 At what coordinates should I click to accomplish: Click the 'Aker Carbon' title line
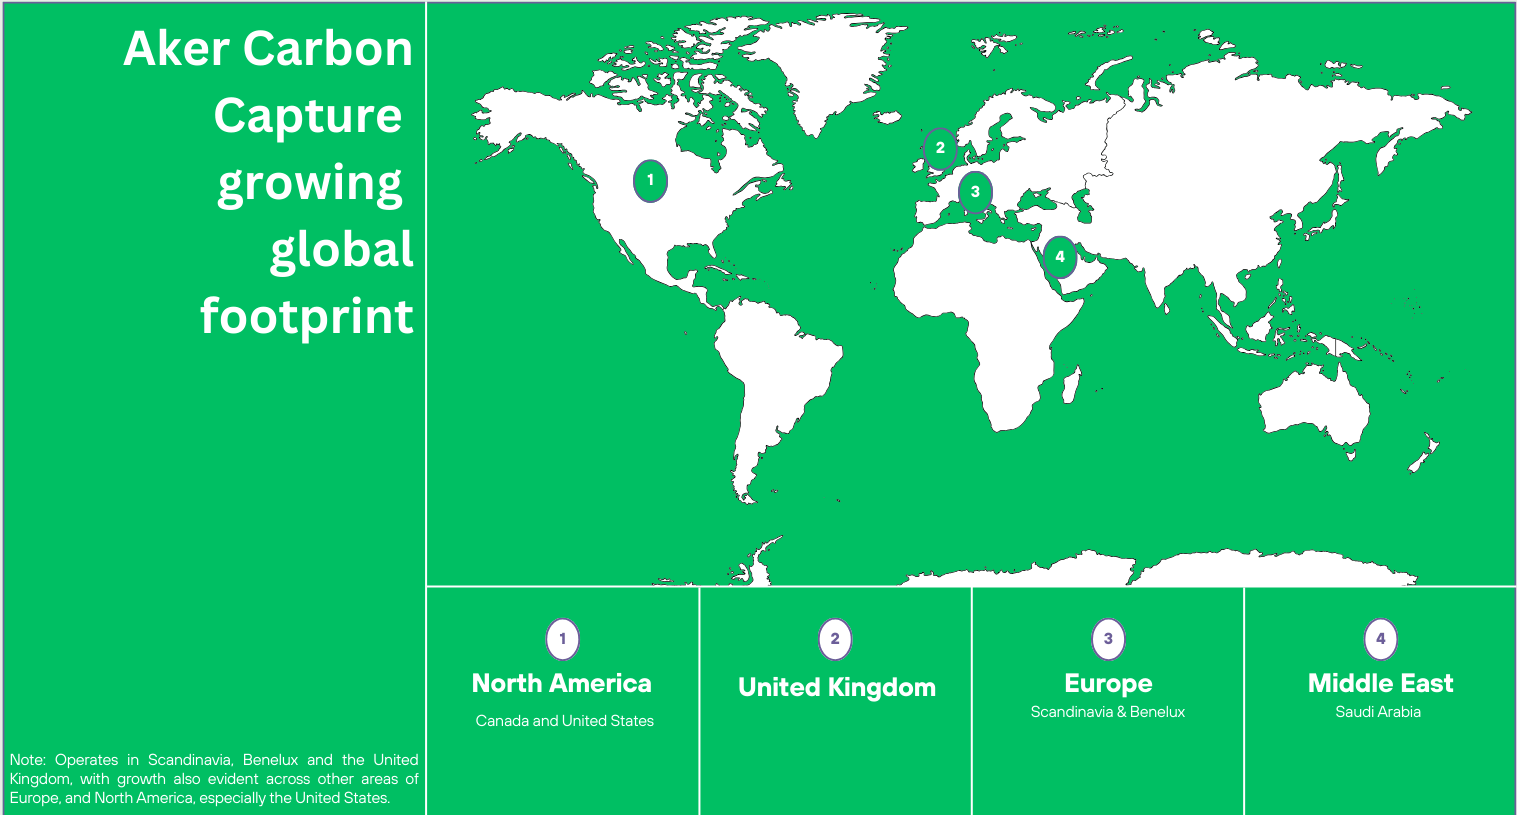[x=268, y=49]
